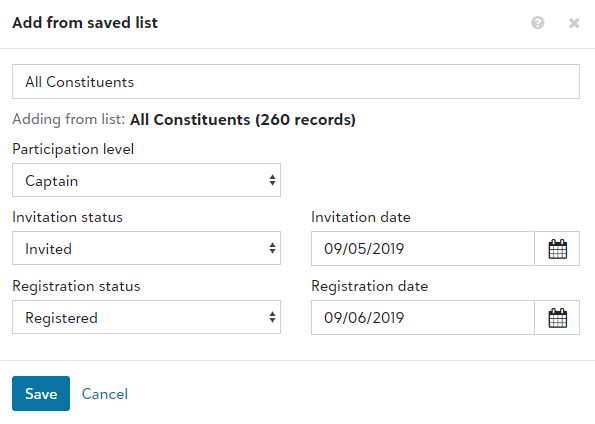Screen dimensions: 595x424
Task: Click the All Constituents (260 records) text
Action: click(x=243, y=120)
